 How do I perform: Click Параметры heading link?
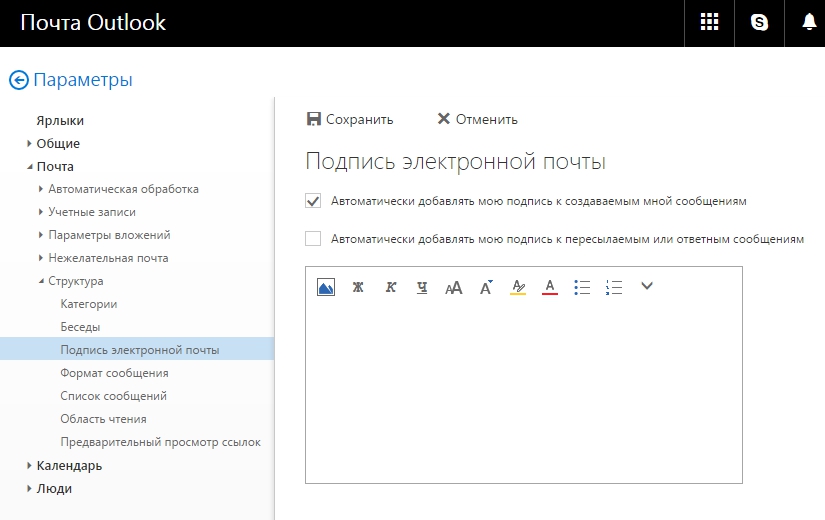[83, 80]
